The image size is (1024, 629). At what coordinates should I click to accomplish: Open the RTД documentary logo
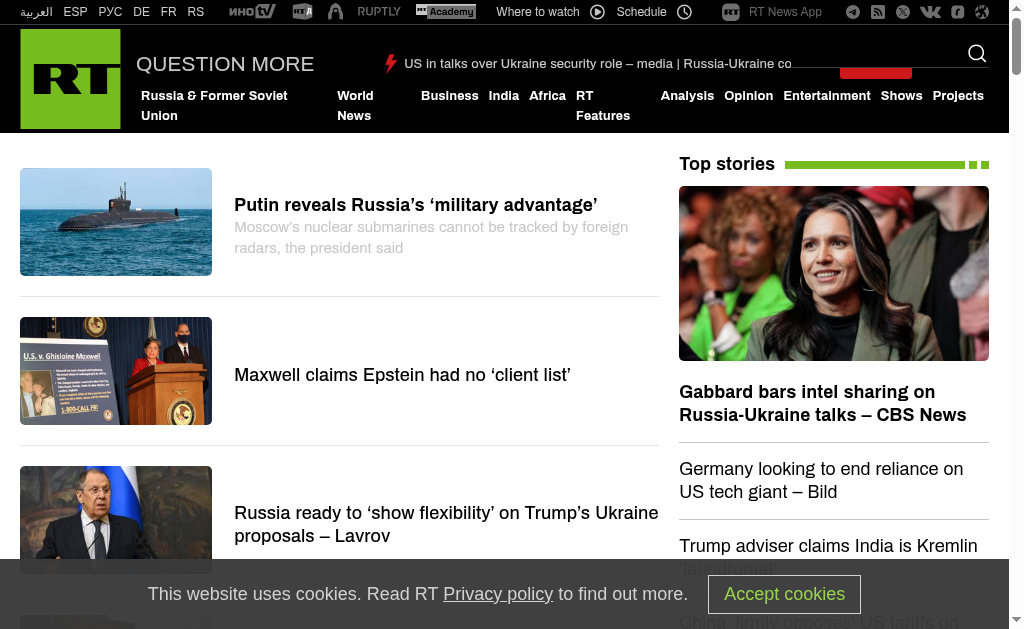pos(302,12)
